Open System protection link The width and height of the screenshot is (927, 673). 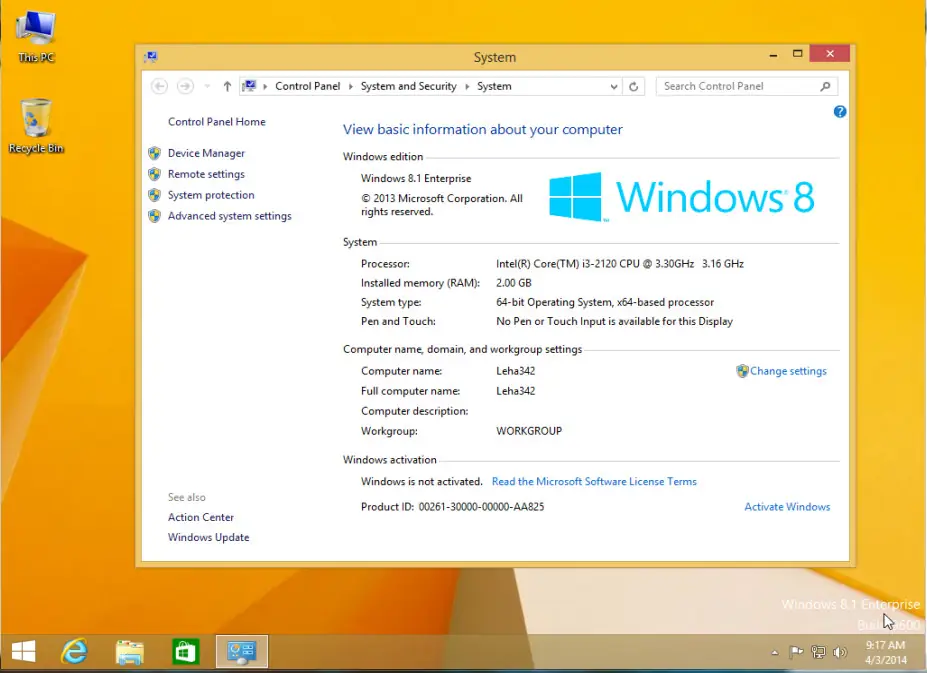(210, 195)
